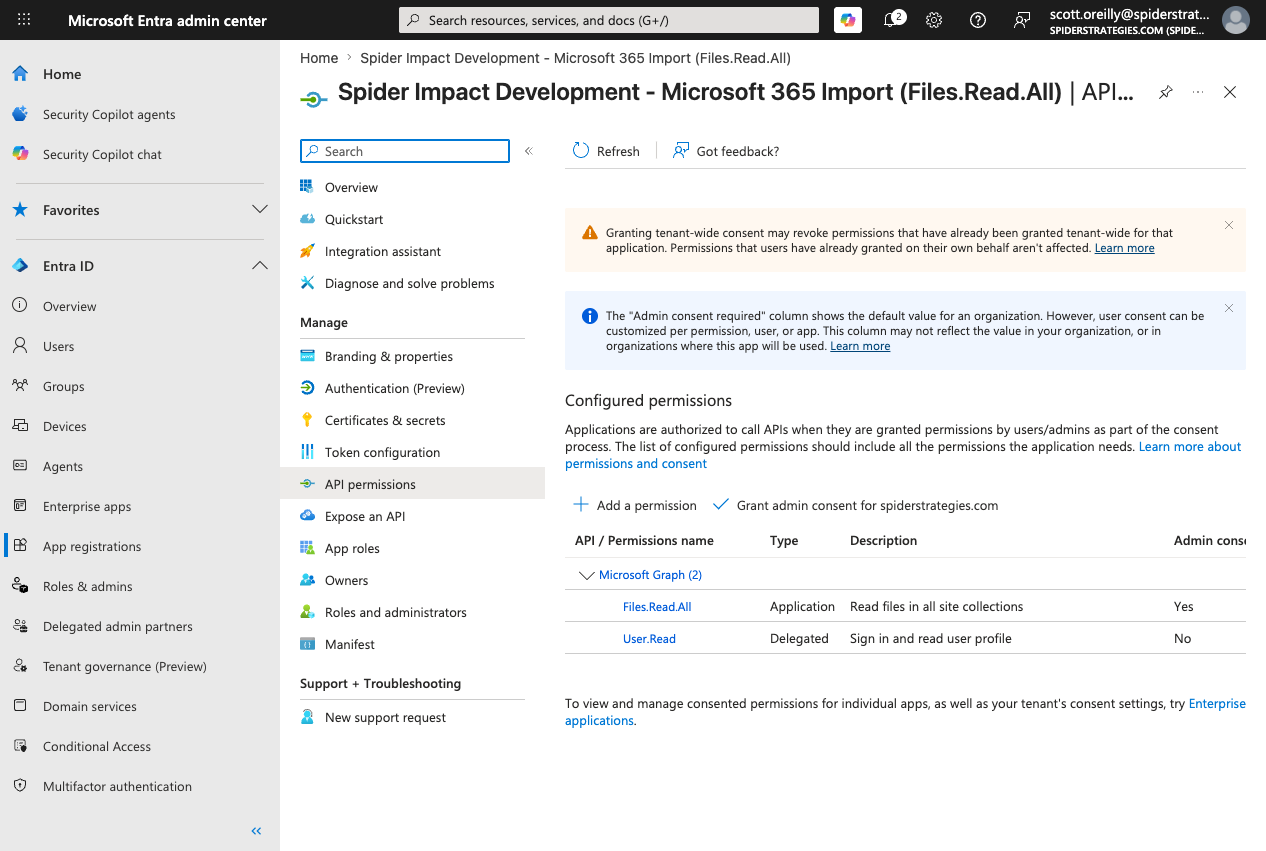The width and height of the screenshot is (1266, 851).
Task: Open Authentication (Preview)
Action: coord(395,388)
